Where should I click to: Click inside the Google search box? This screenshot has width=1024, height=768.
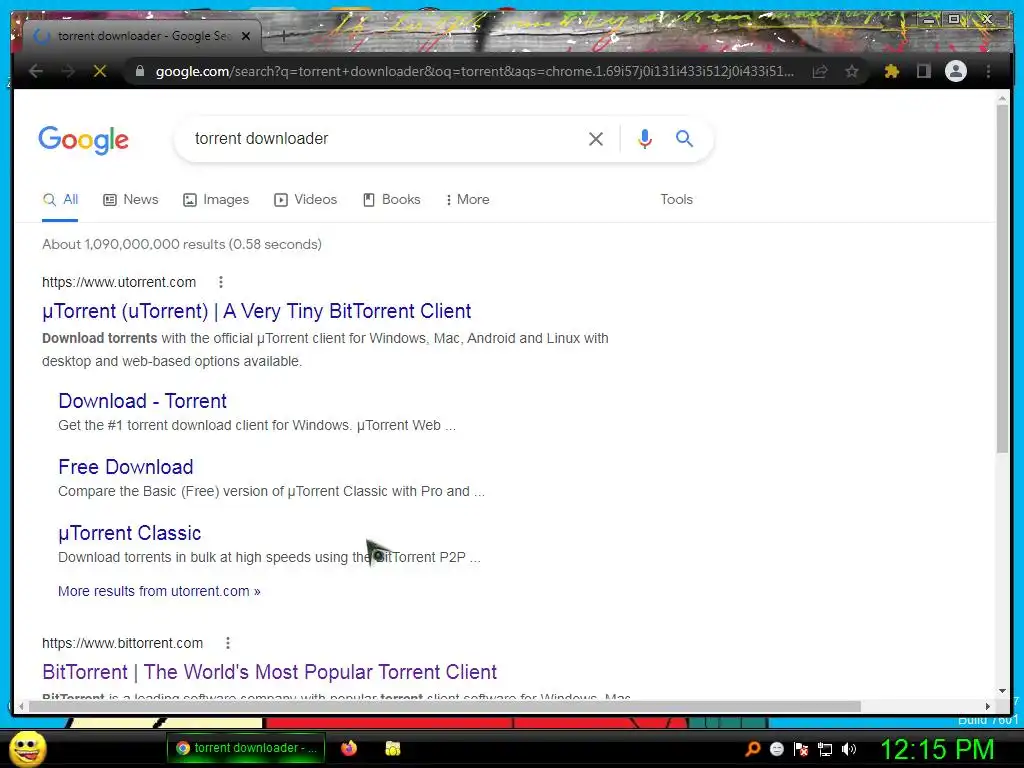(385, 138)
